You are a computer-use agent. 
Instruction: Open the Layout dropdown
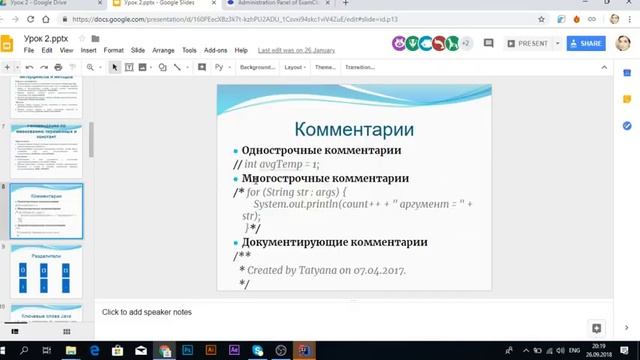(295, 67)
